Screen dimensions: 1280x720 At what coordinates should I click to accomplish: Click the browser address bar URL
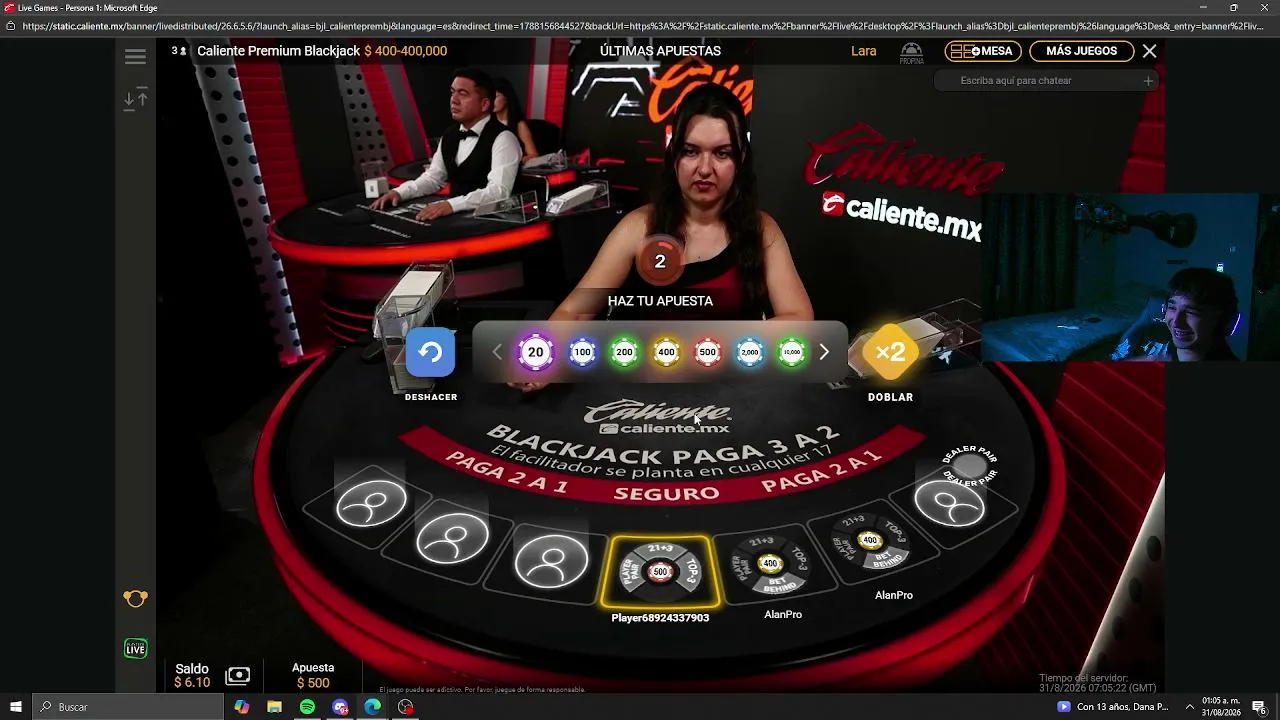point(640,26)
